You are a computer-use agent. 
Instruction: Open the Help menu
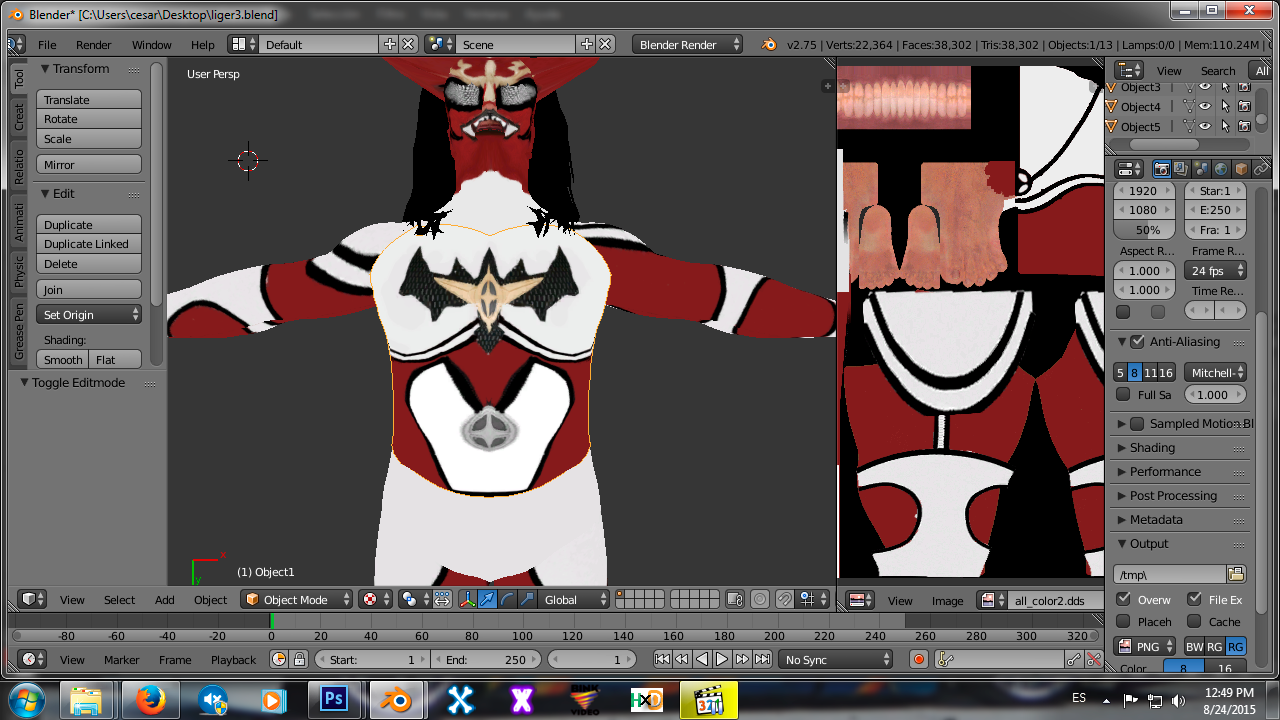203,44
